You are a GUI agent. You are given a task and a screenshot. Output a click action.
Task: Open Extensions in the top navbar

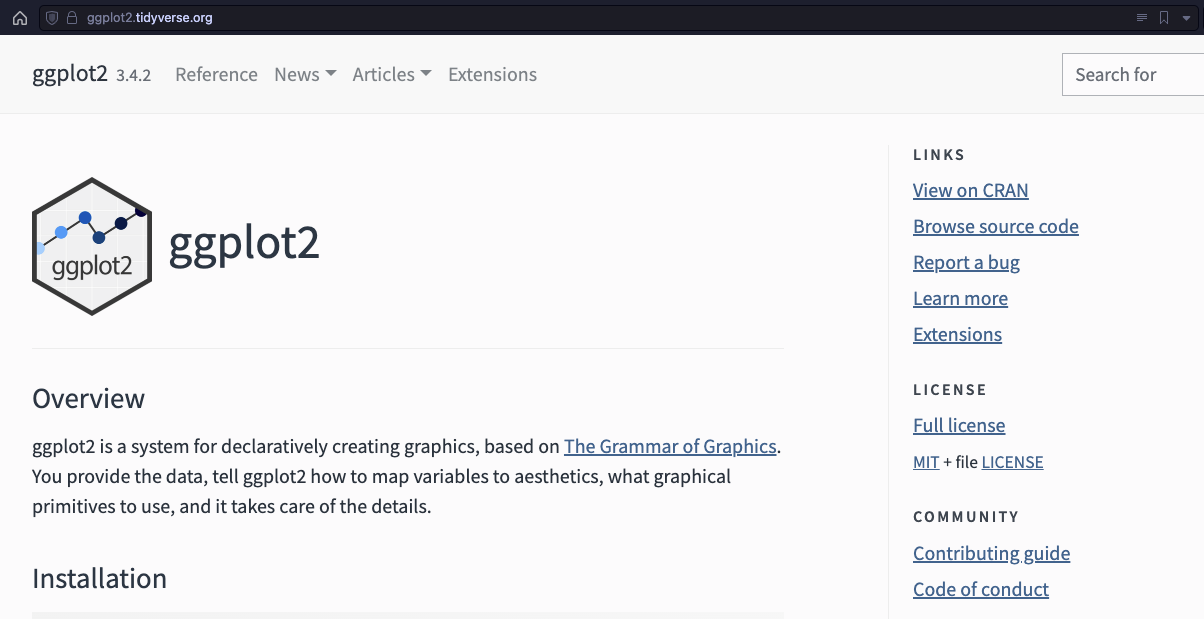click(x=492, y=75)
